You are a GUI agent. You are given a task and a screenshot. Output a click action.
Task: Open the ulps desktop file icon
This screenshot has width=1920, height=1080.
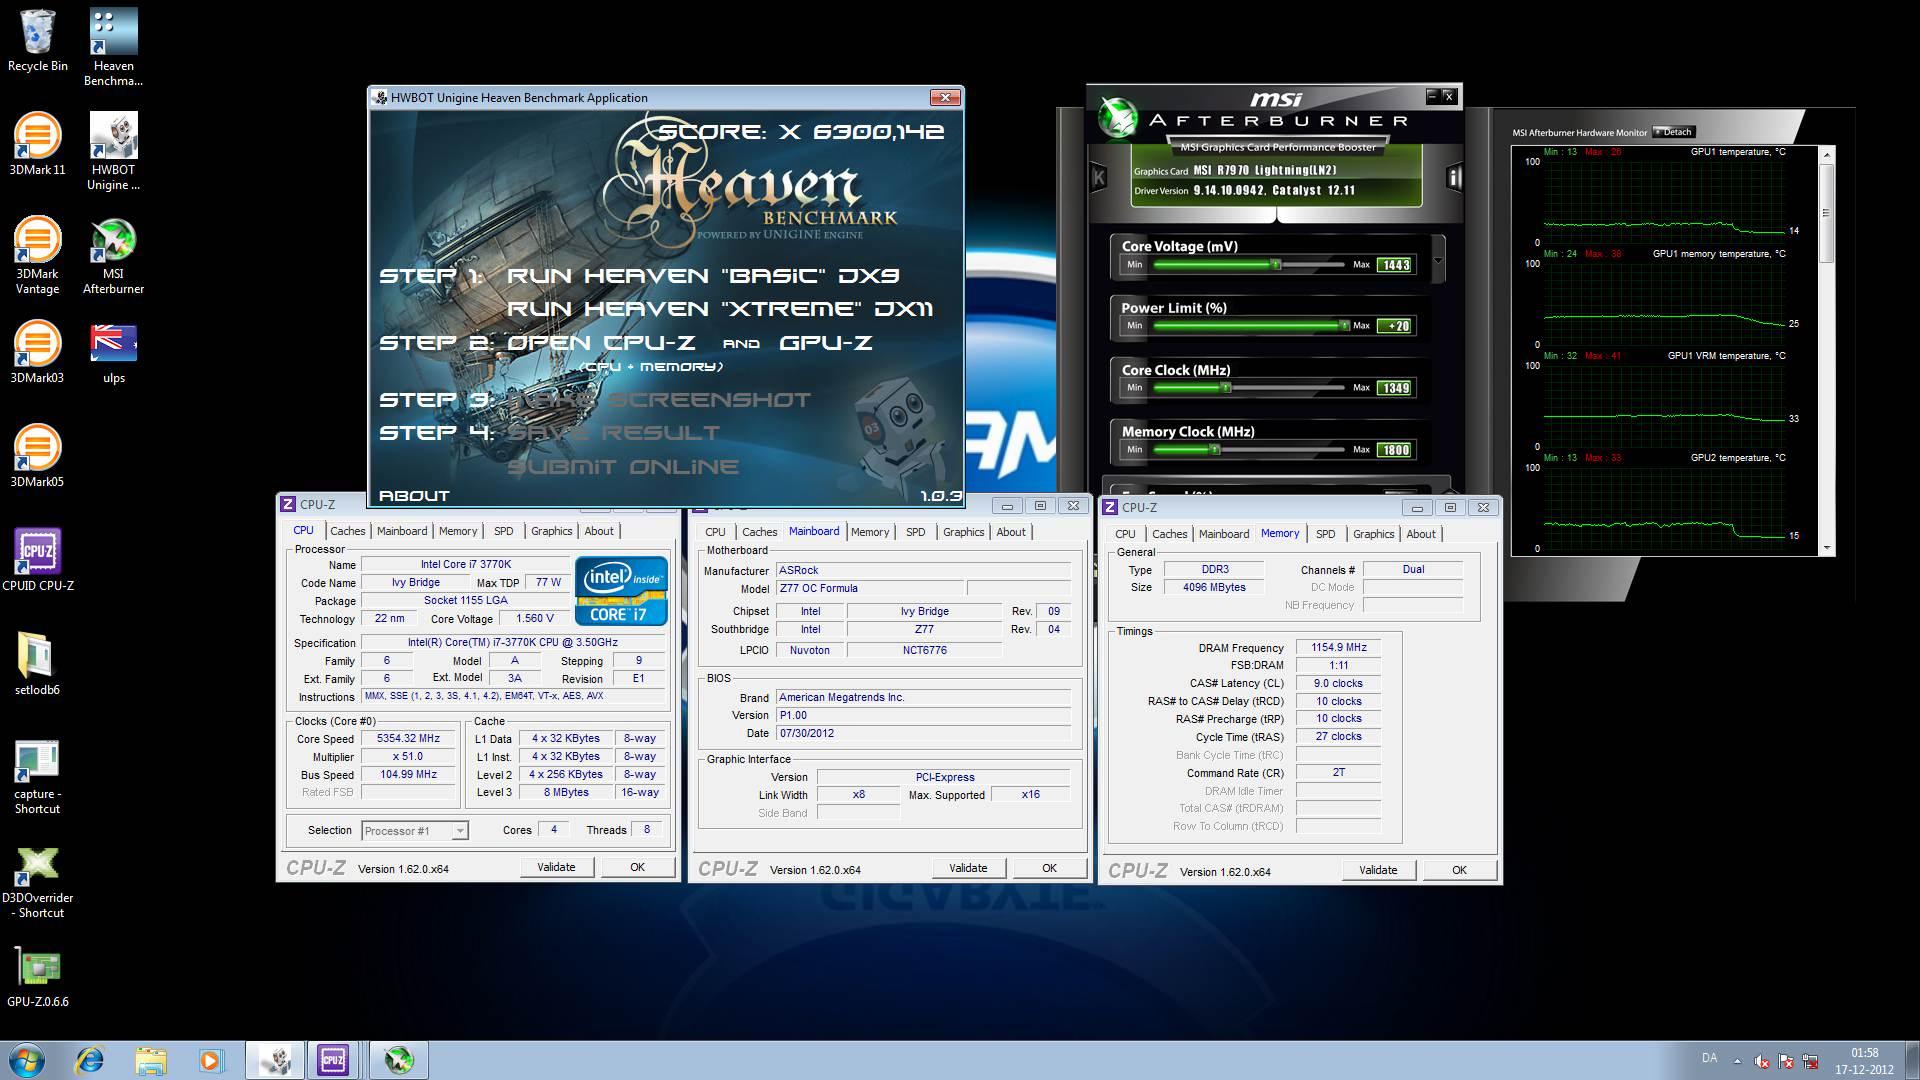tap(113, 352)
